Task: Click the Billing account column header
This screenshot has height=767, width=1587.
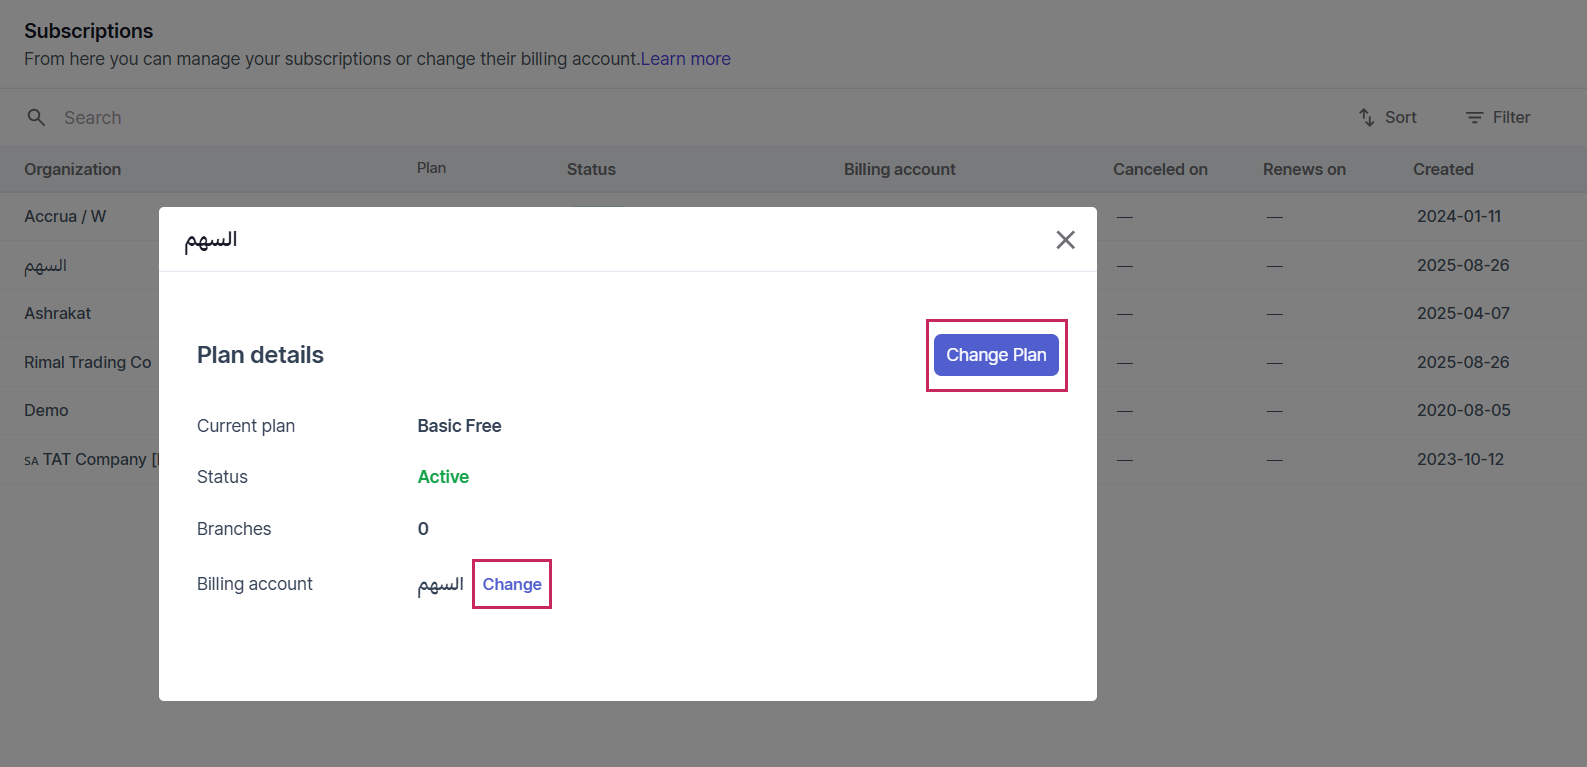Action: (899, 169)
